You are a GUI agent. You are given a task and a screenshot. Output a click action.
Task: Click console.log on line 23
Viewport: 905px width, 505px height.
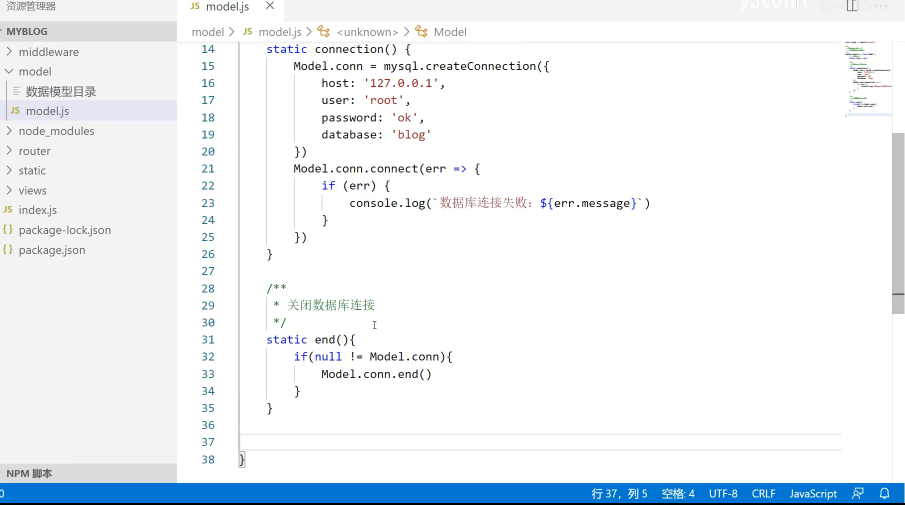387,203
